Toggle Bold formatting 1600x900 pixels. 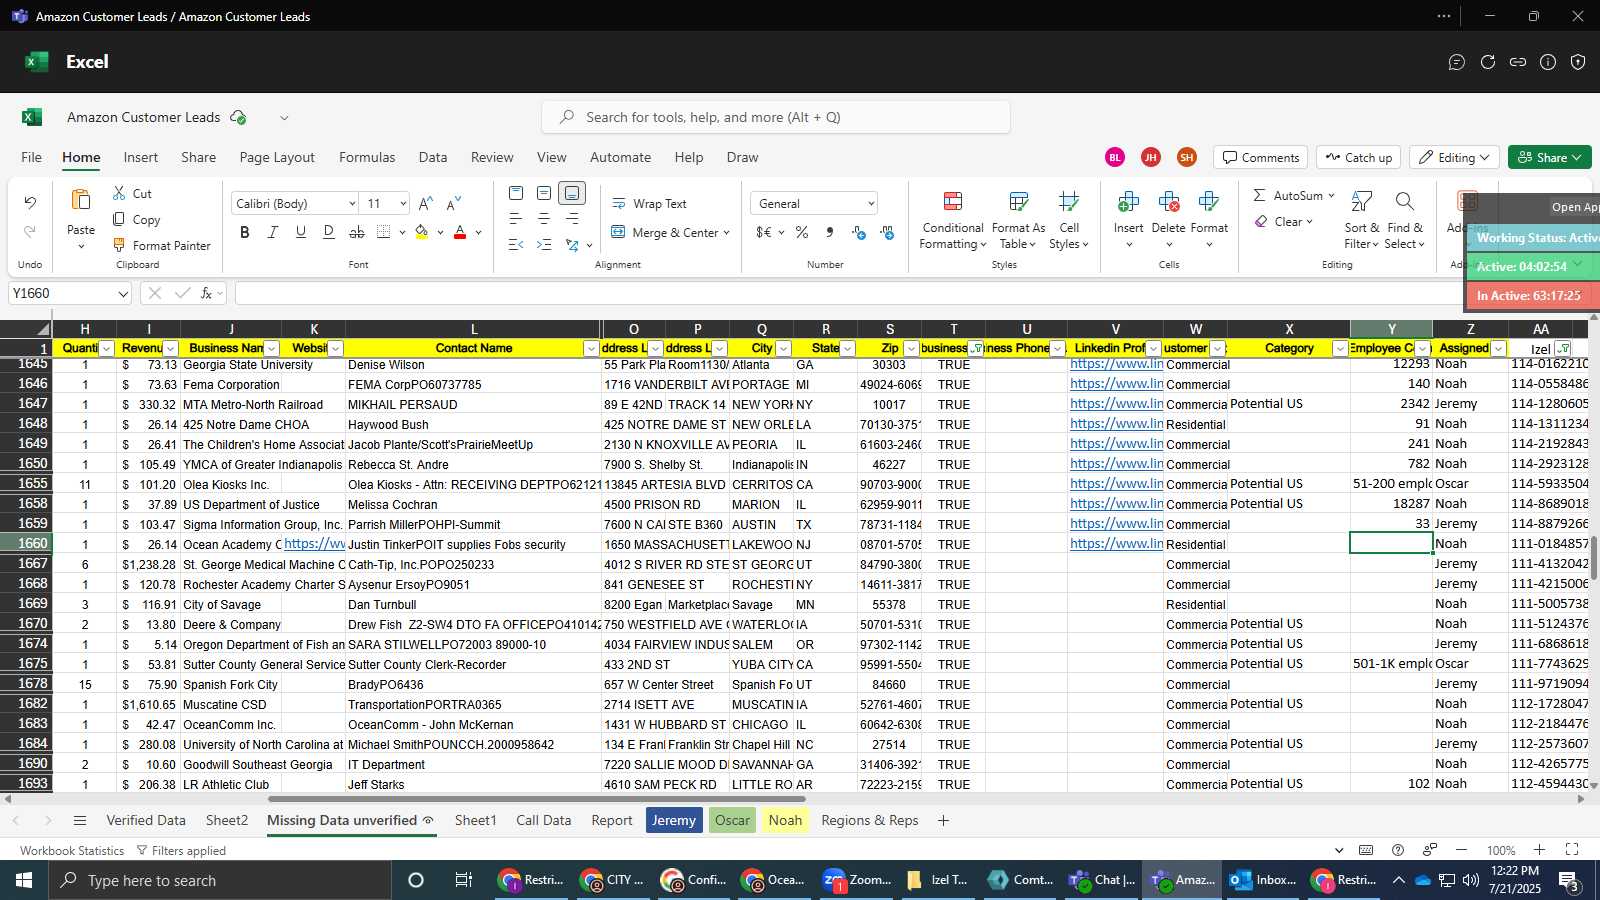245,232
